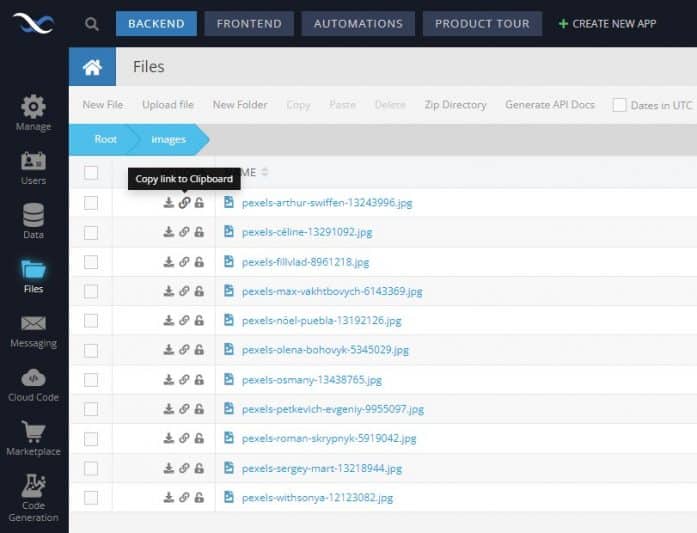Toggle the Dates in UTC checkbox
This screenshot has width=697, height=533.
click(x=620, y=105)
